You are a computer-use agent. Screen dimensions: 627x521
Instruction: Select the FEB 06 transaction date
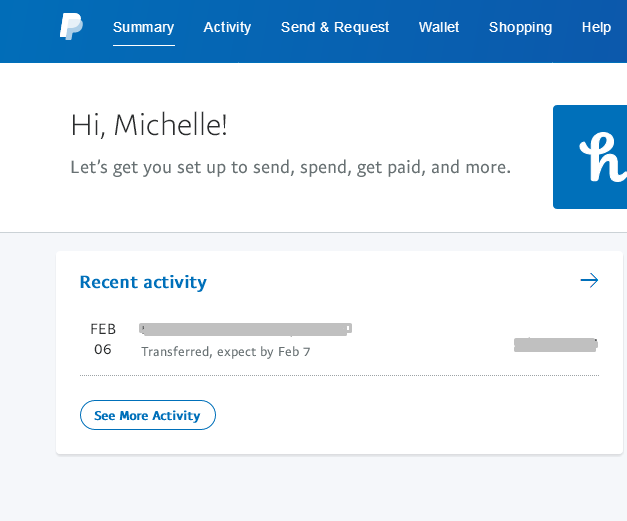[103, 339]
